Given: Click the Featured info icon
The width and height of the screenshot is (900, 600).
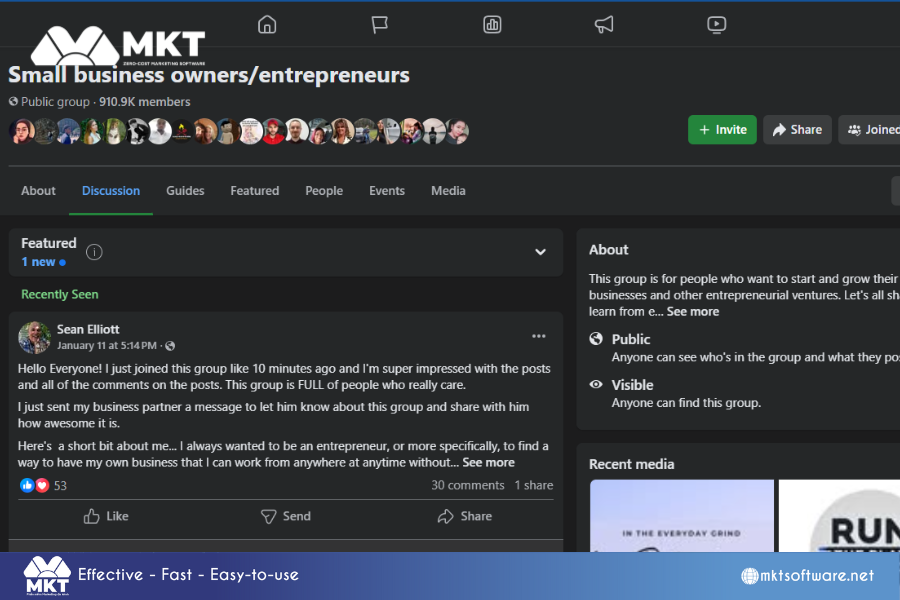Looking at the screenshot, I should pos(94,252).
